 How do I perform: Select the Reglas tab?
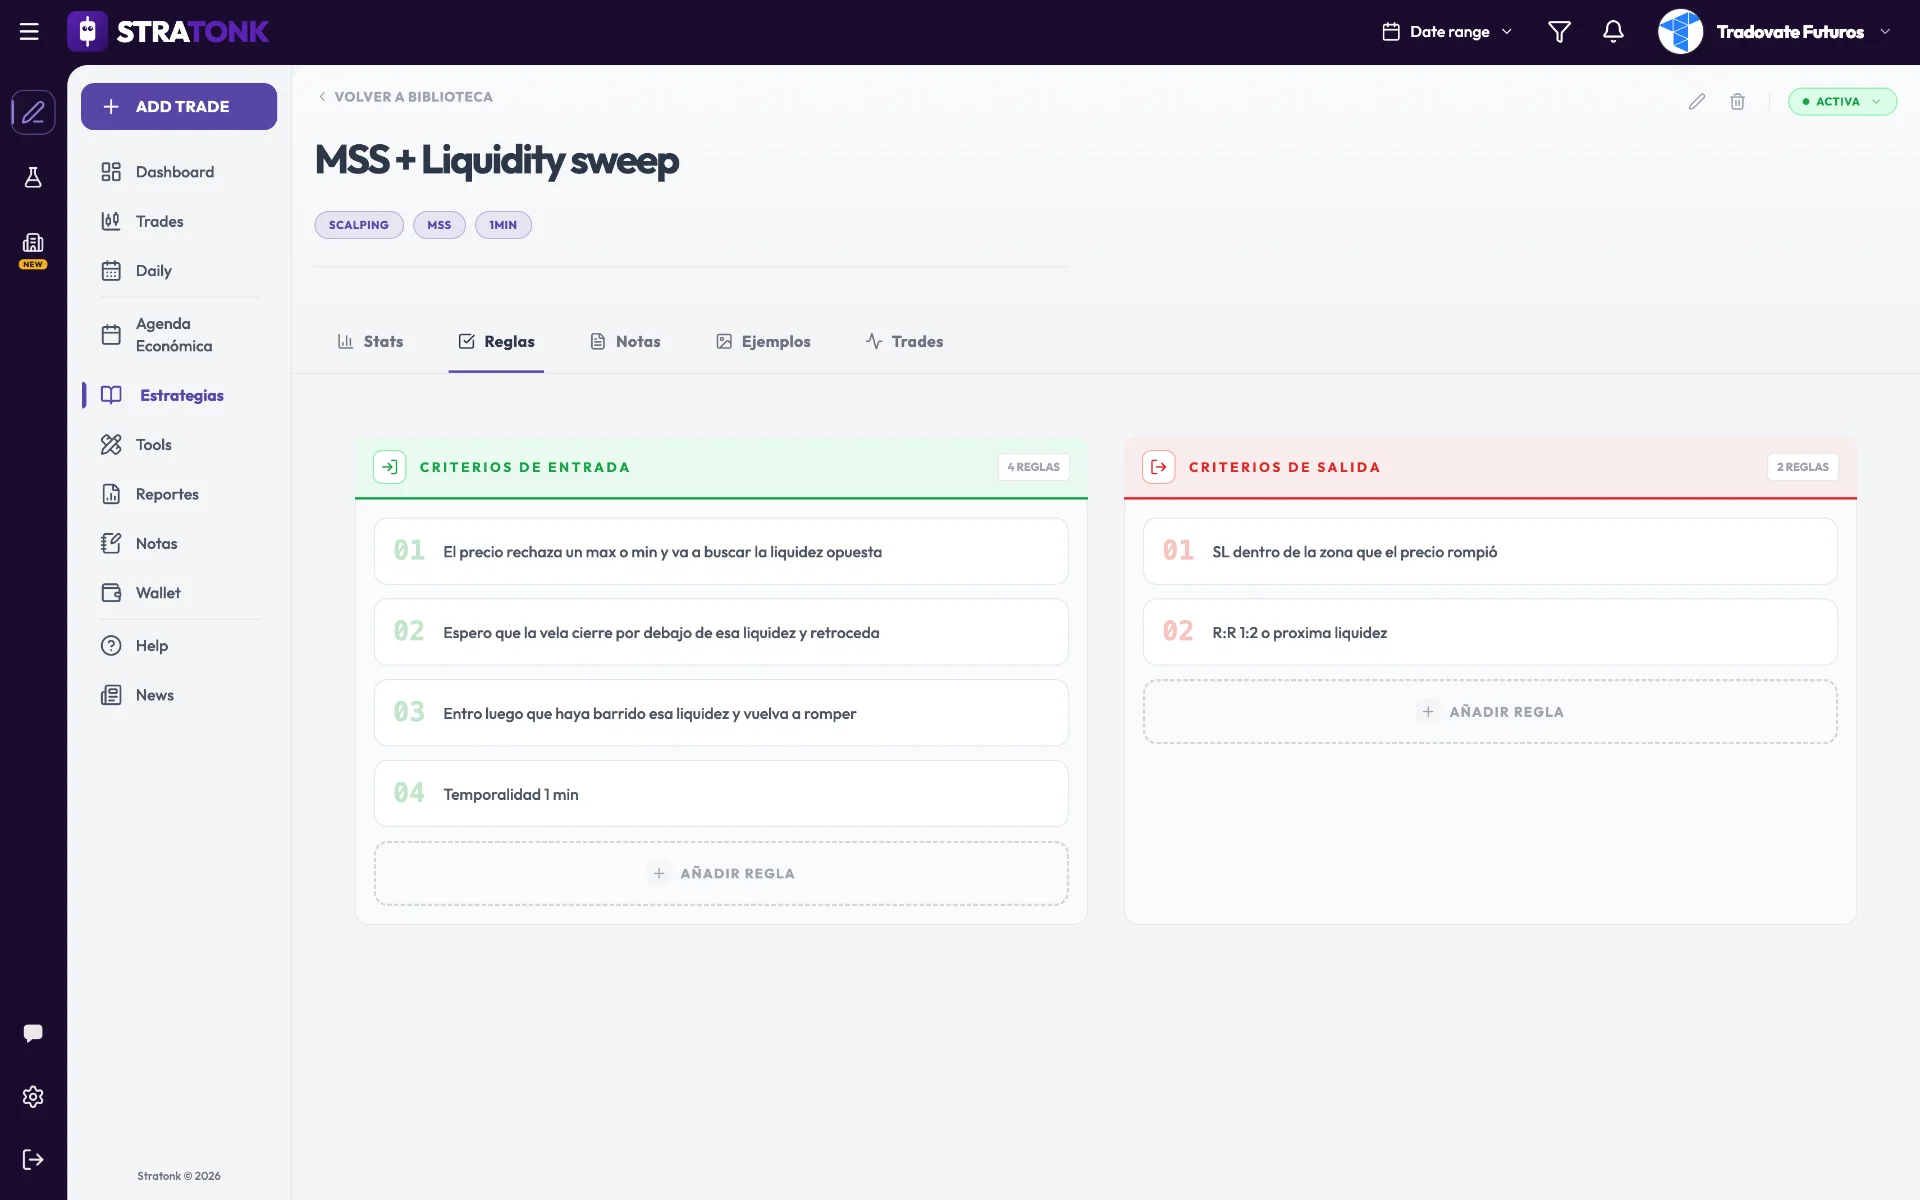click(x=496, y=342)
